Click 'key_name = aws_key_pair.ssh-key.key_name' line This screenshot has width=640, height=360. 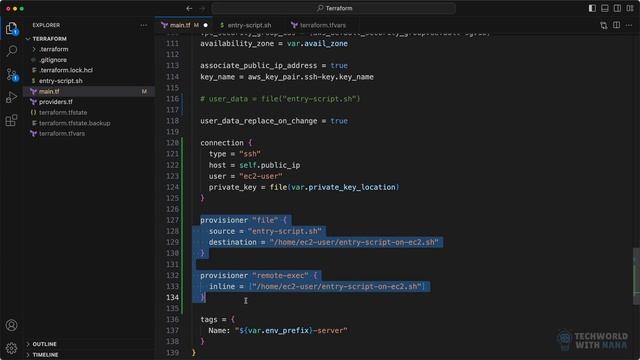pos(287,77)
